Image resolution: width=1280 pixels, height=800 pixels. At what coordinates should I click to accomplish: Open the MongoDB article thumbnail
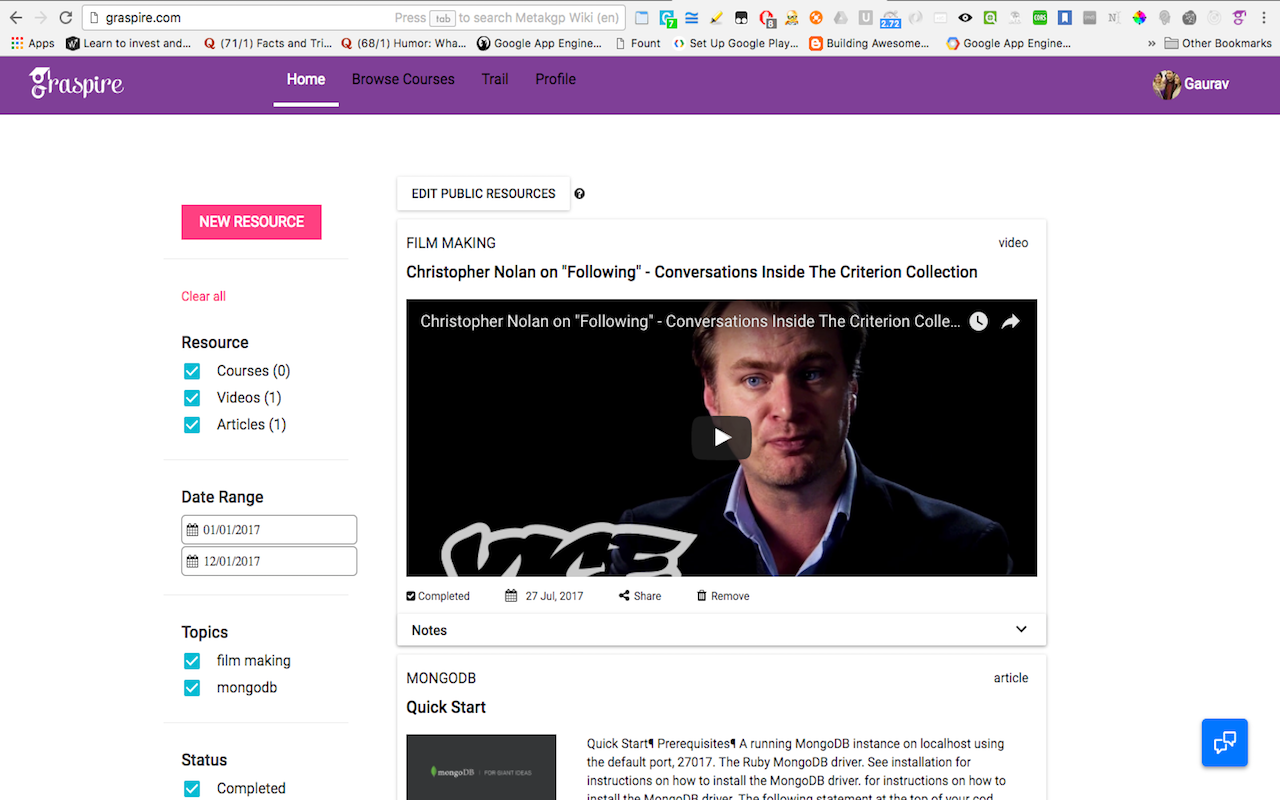[x=481, y=767]
